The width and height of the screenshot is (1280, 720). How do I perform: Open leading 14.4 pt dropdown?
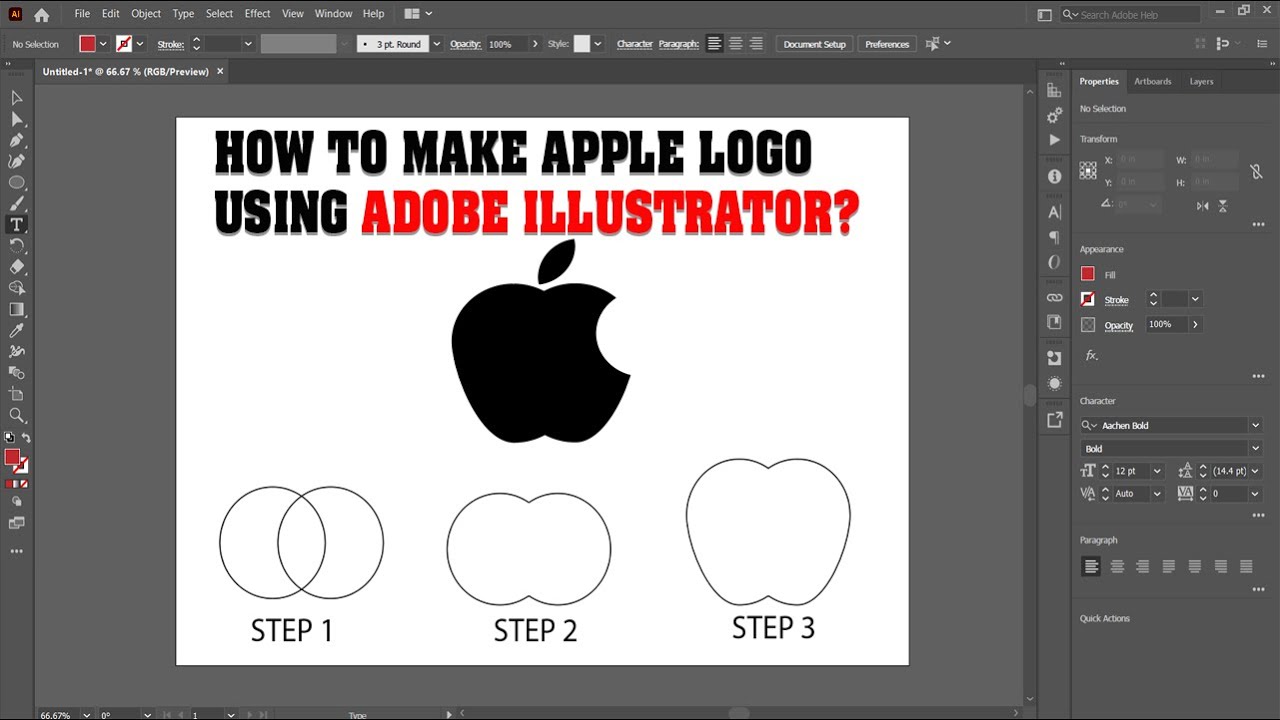(x=1256, y=471)
